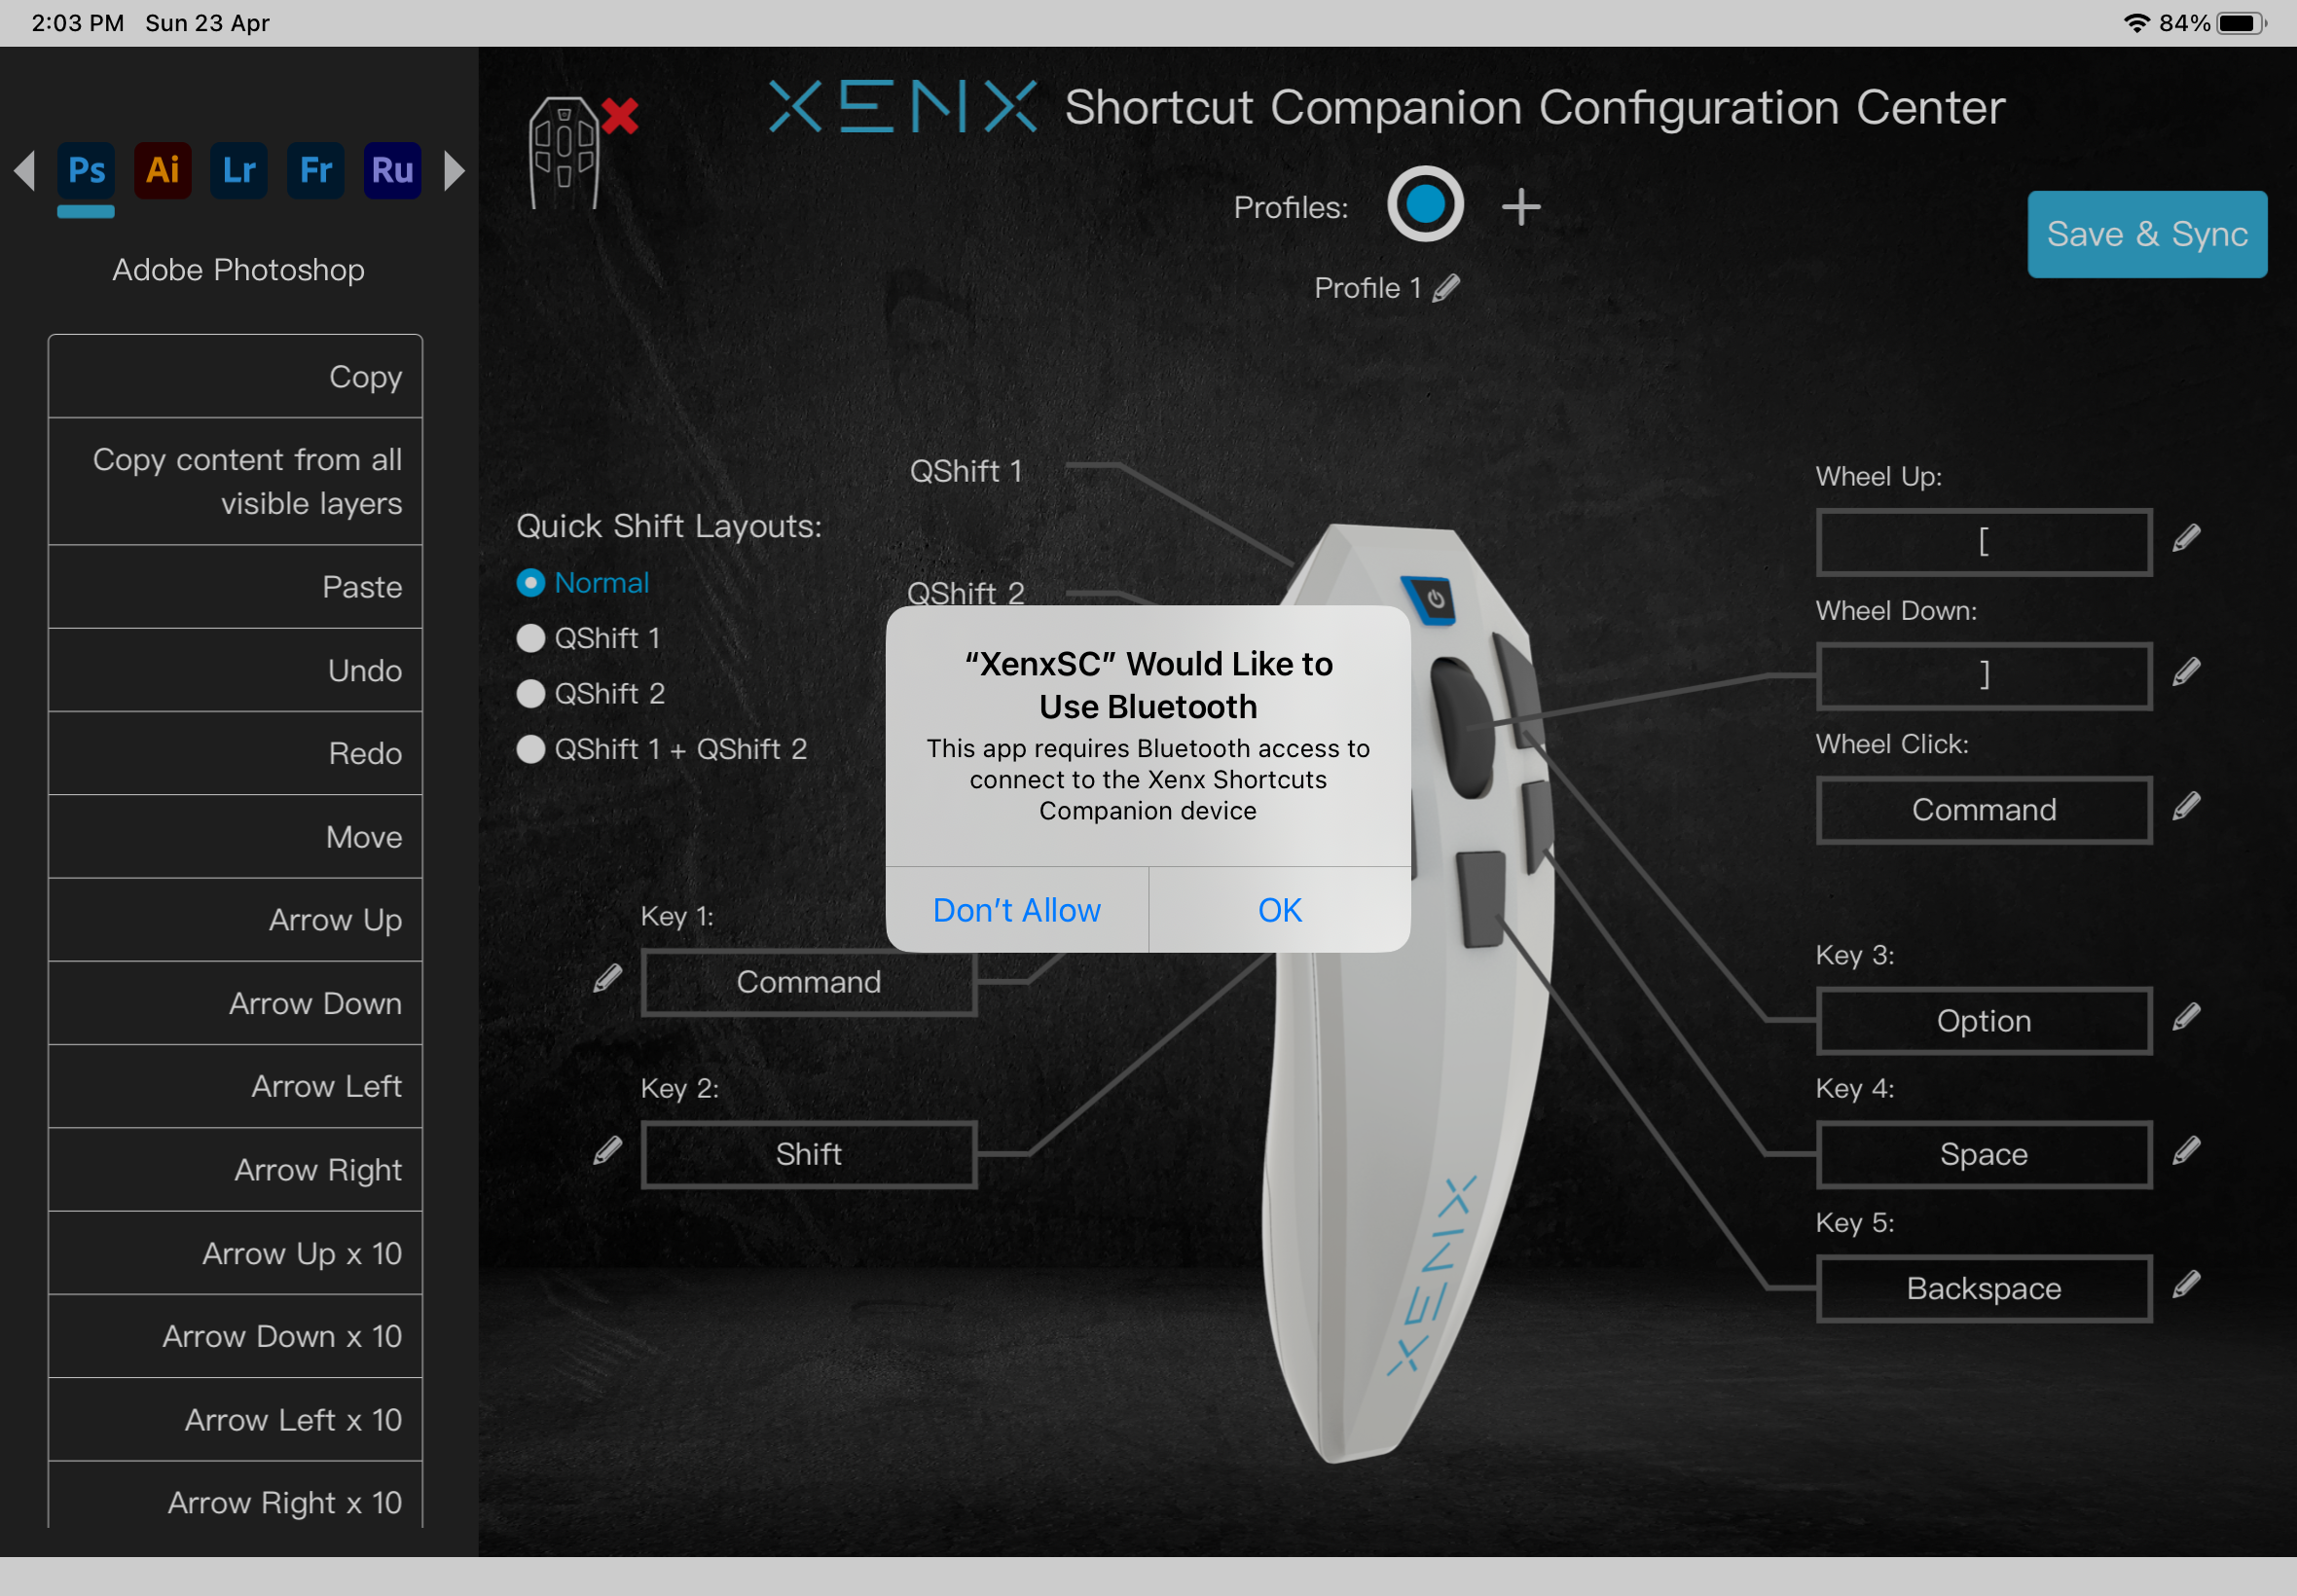Screen dimensions: 2297x1596
Task: Click the Key 4 Space field
Action: [1983, 1155]
